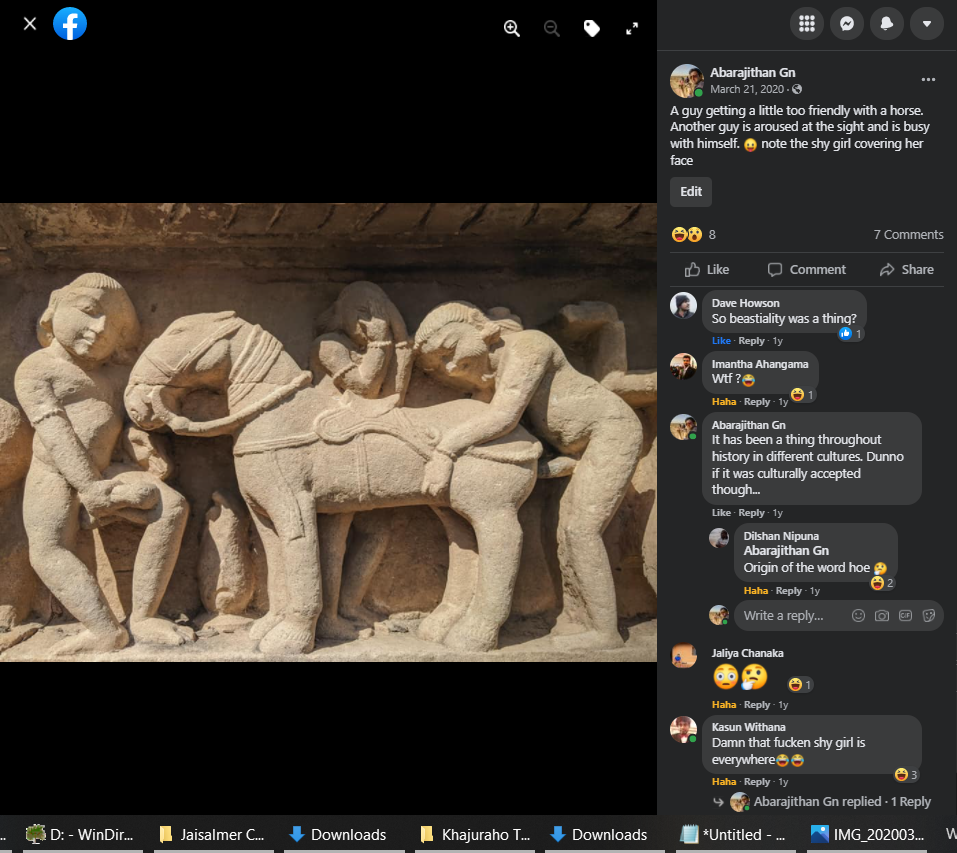The image size is (957, 853).
Task: Click the Facebook logo icon
Action: coord(70,24)
